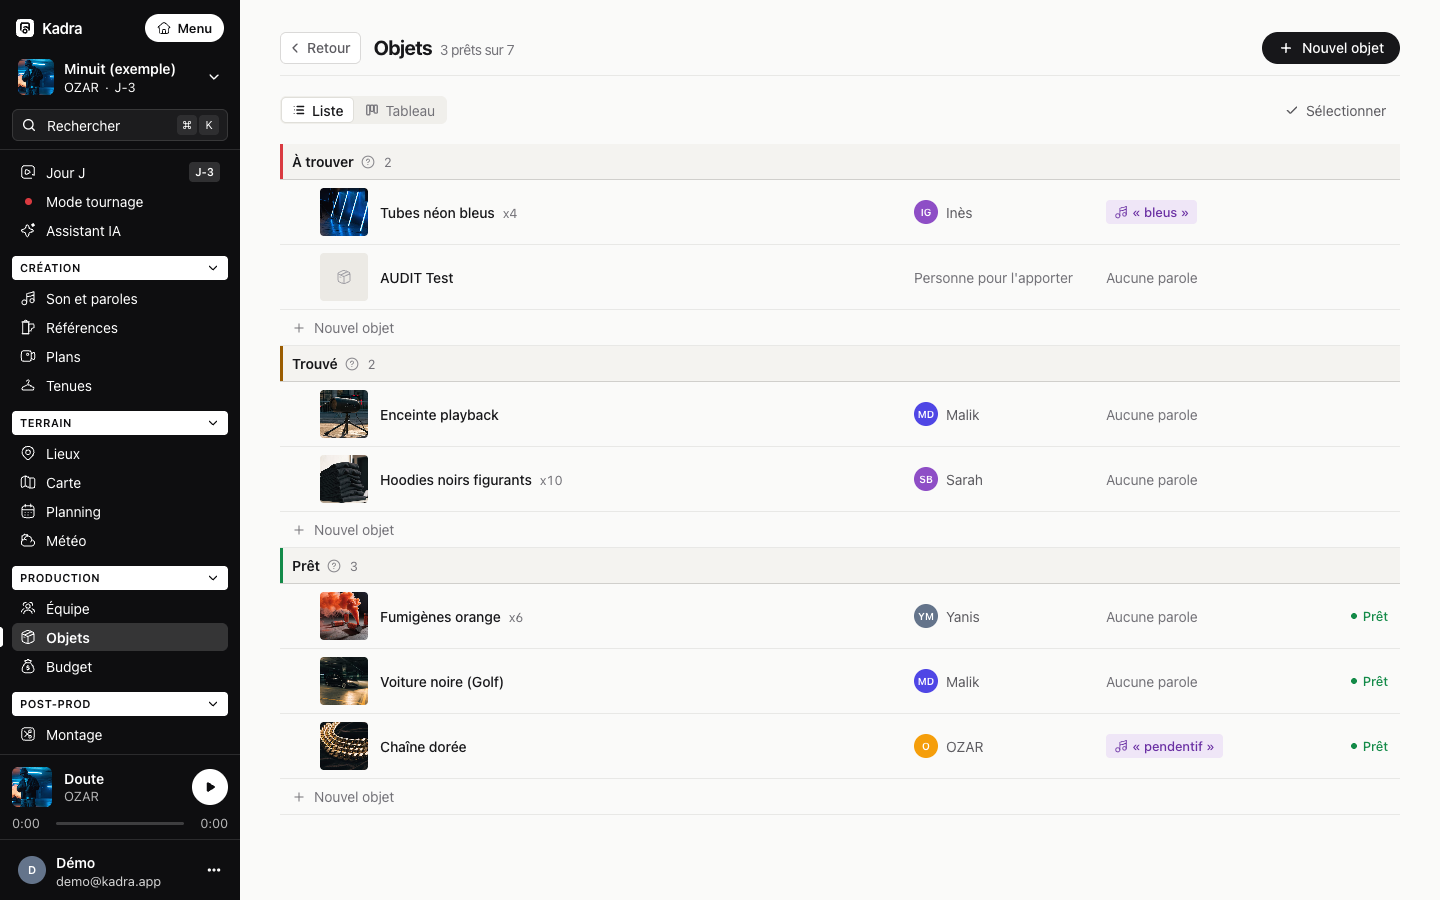Collapse the PRODUCTION section
Screen dimensions: 1440x900
tap(120, 578)
